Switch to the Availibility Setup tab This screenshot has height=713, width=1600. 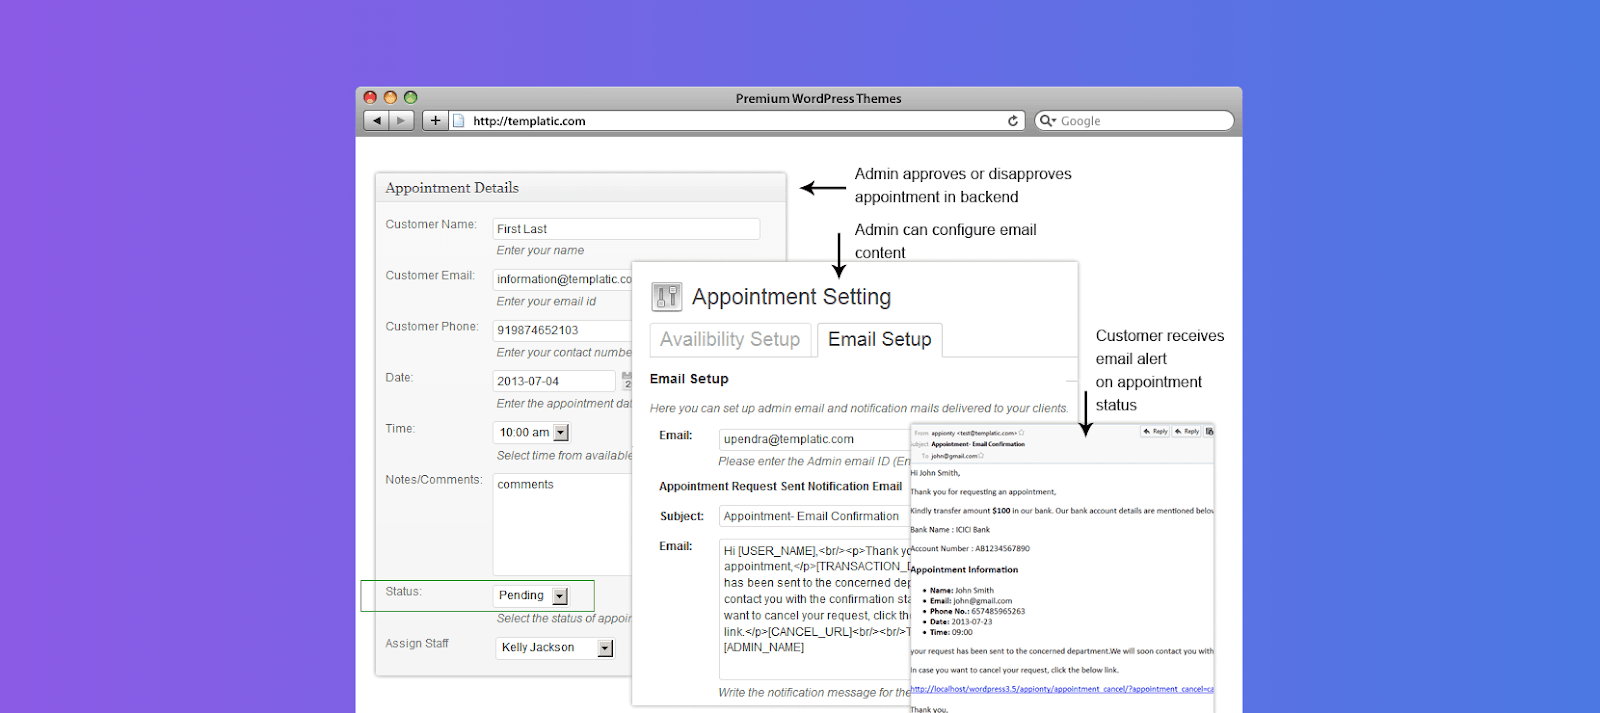click(730, 340)
